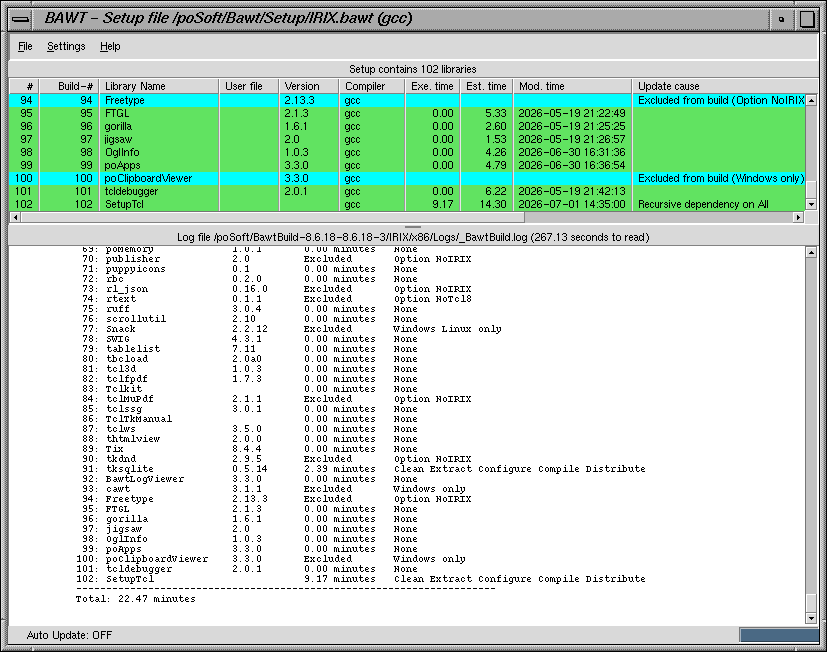Click the Compiler column header

point(371,86)
